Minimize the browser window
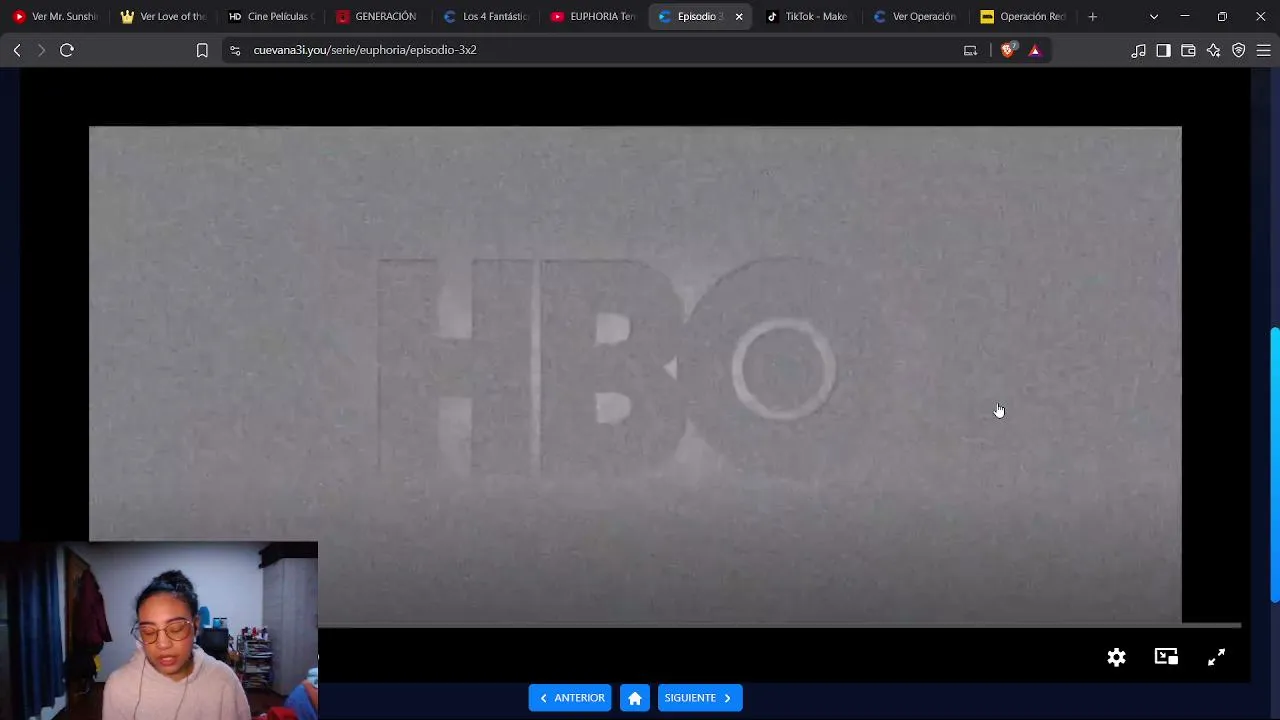The width and height of the screenshot is (1280, 720). (x=1185, y=16)
